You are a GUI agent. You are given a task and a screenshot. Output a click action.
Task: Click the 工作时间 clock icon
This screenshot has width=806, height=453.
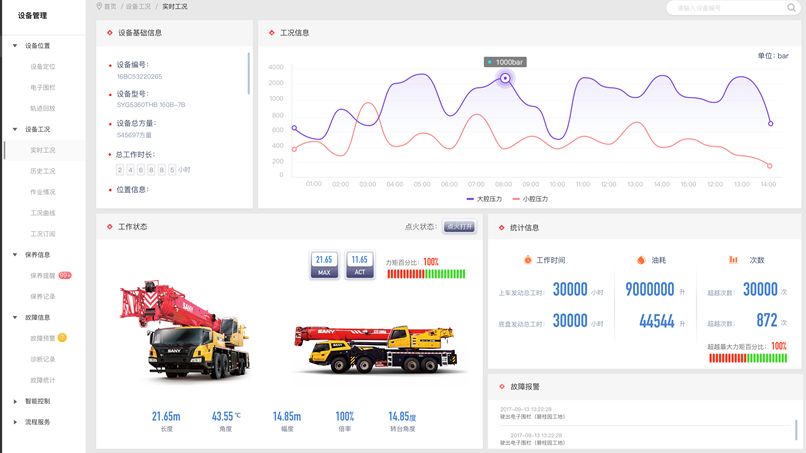pyautogui.click(x=528, y=260)
